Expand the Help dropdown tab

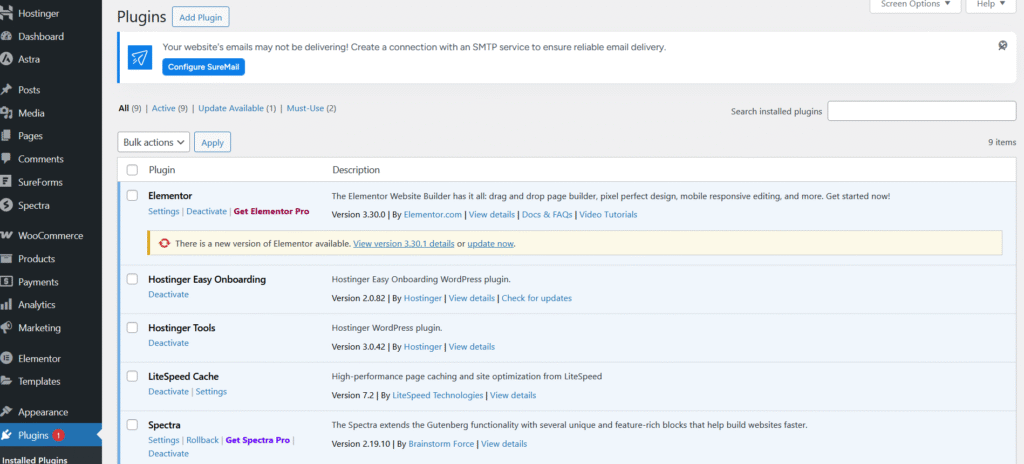pos(991,5)
